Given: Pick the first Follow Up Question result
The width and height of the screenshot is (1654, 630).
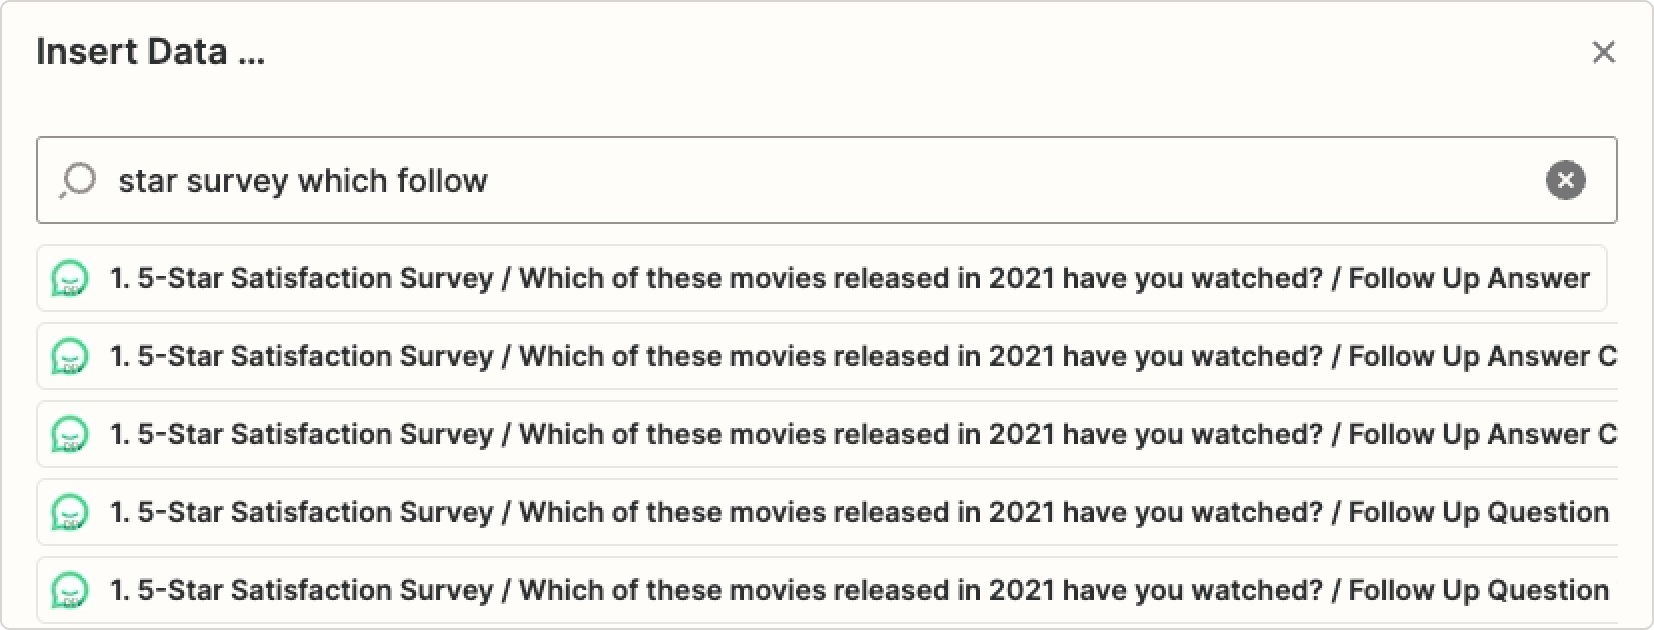Looking at the screenshot, I should [827, 512].
